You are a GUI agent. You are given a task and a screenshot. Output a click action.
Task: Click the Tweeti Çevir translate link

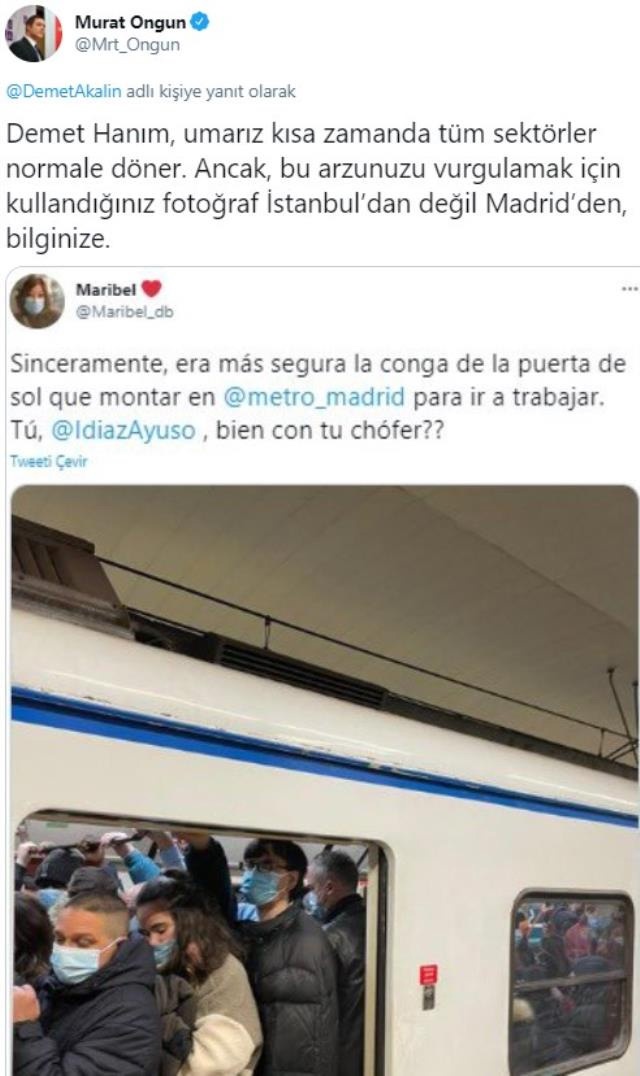coord(49,461)
